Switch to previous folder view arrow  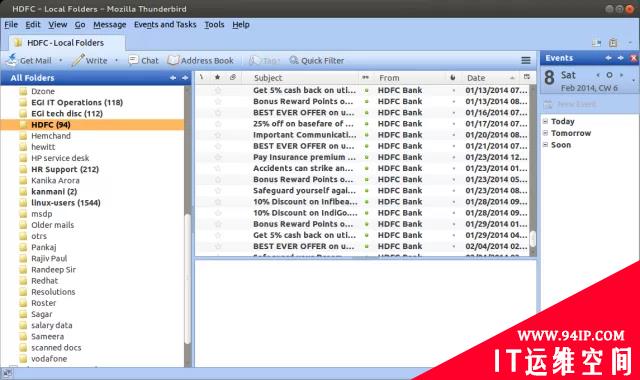pyautogui.click(x=173, y=78)
